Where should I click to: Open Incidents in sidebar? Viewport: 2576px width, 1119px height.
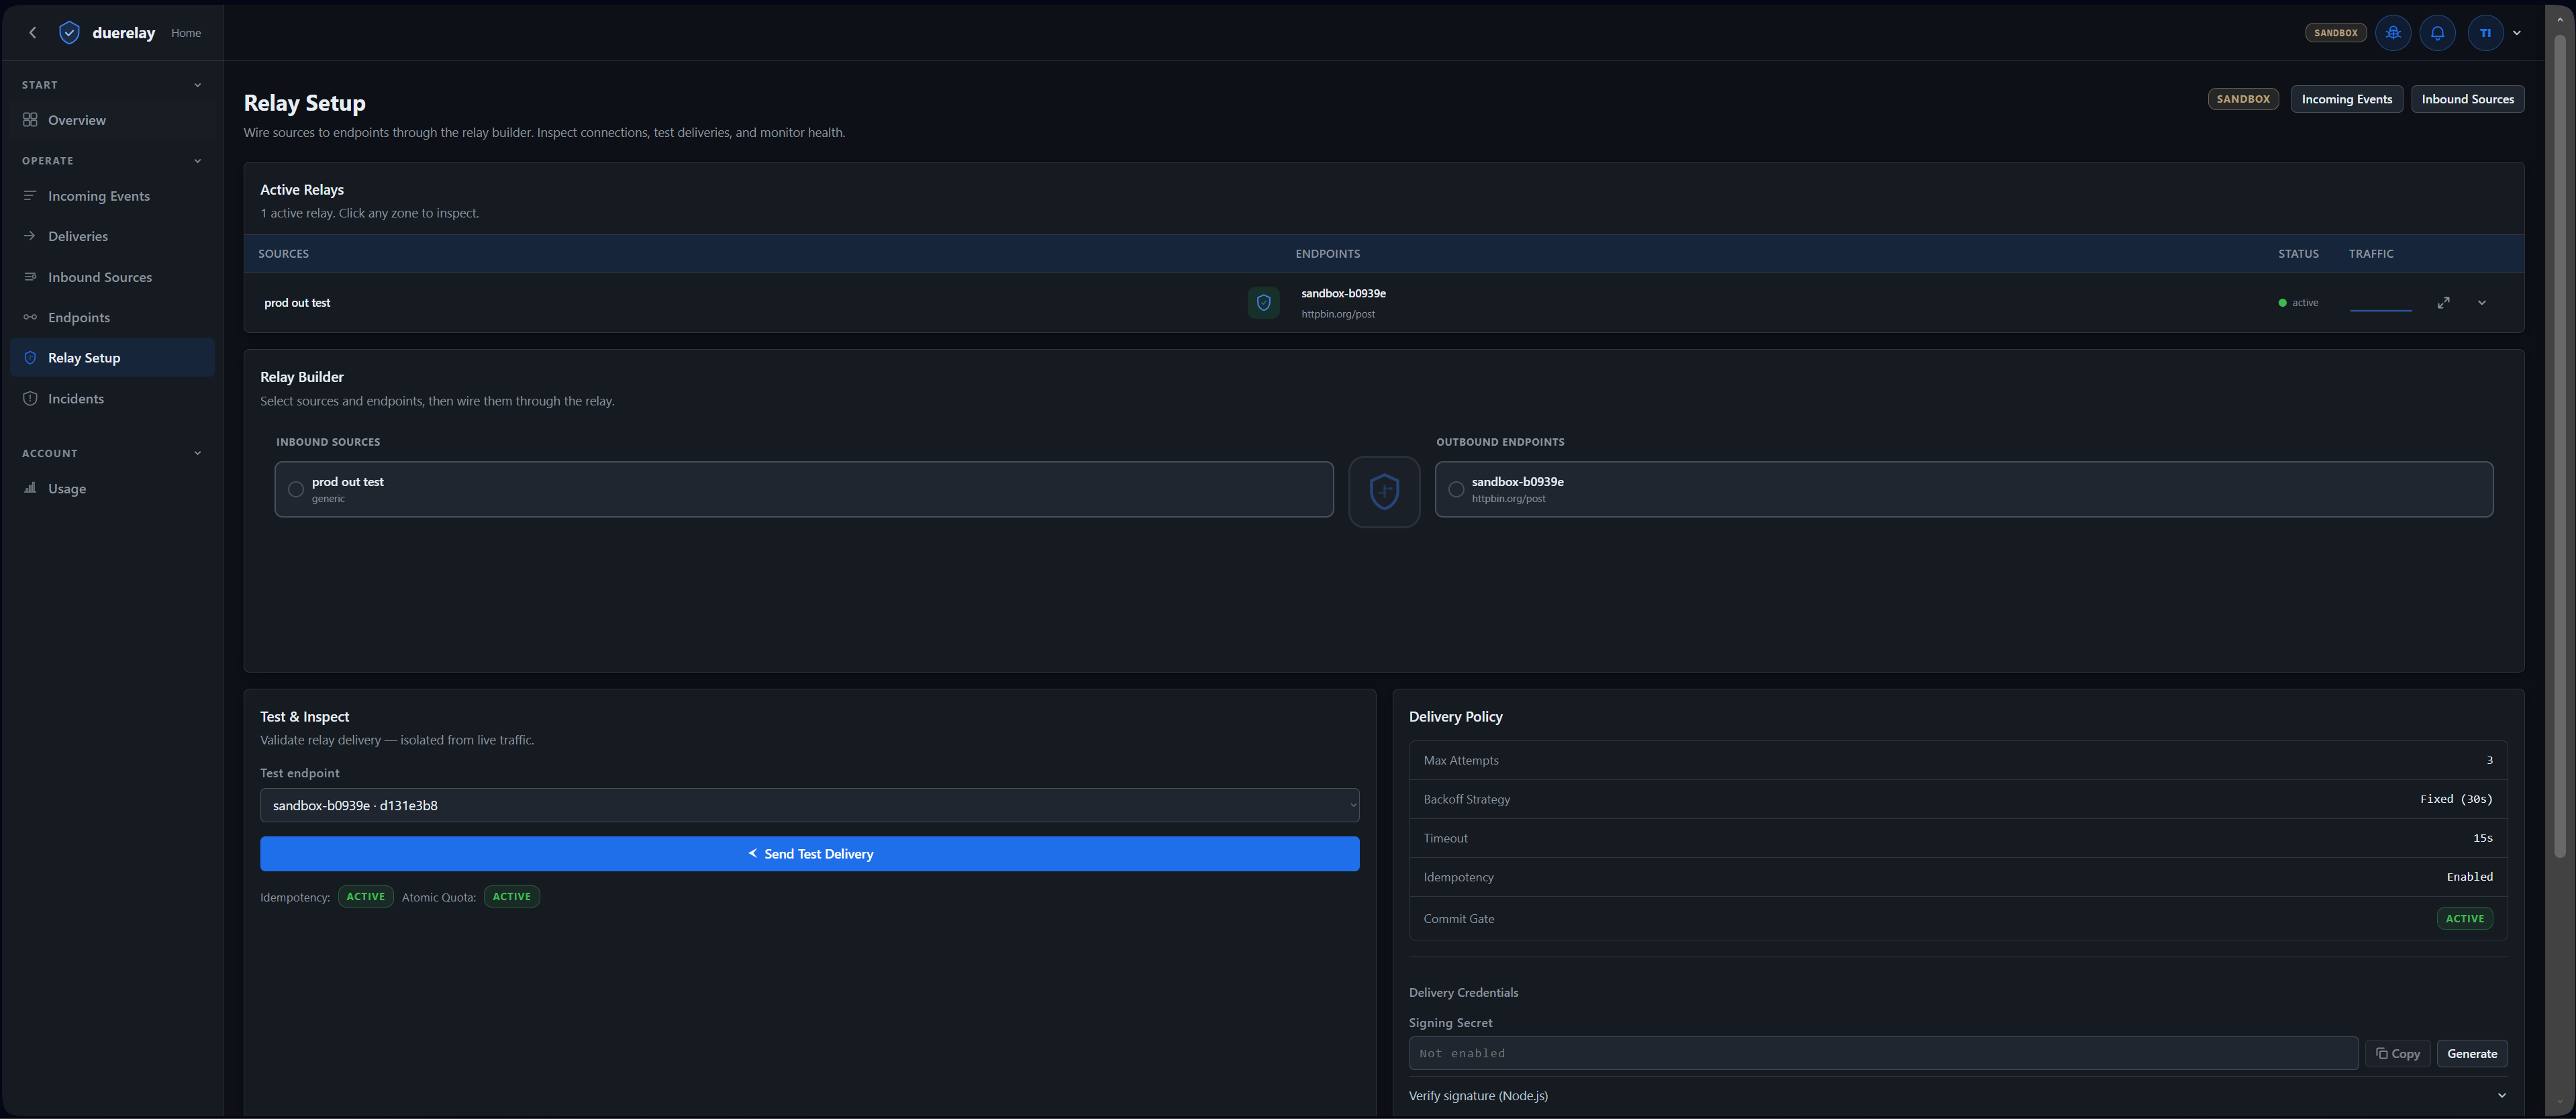[x=112, y=398]
